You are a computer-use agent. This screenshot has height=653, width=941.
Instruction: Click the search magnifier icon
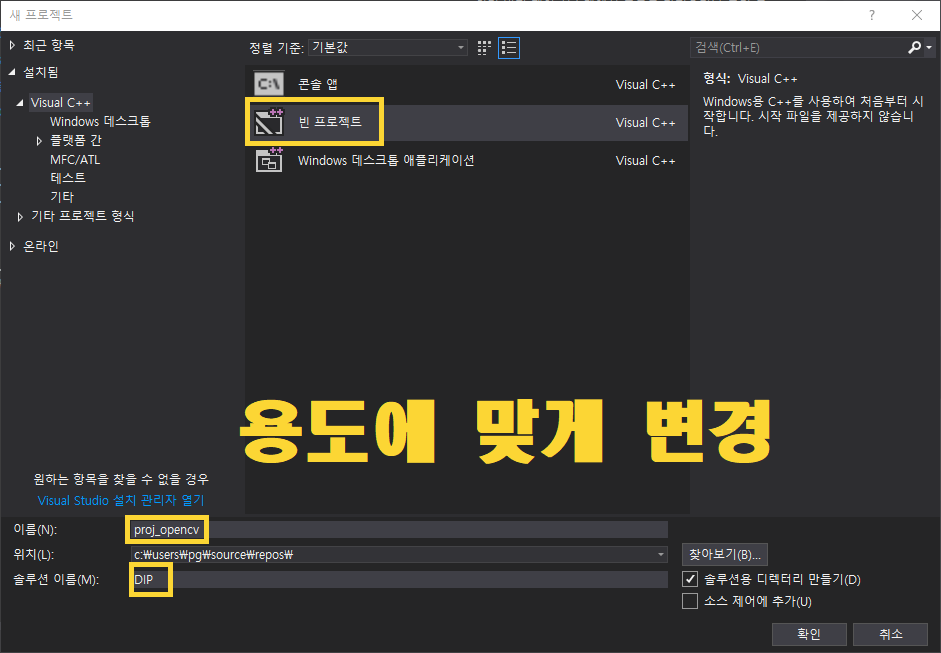point(914,47)
